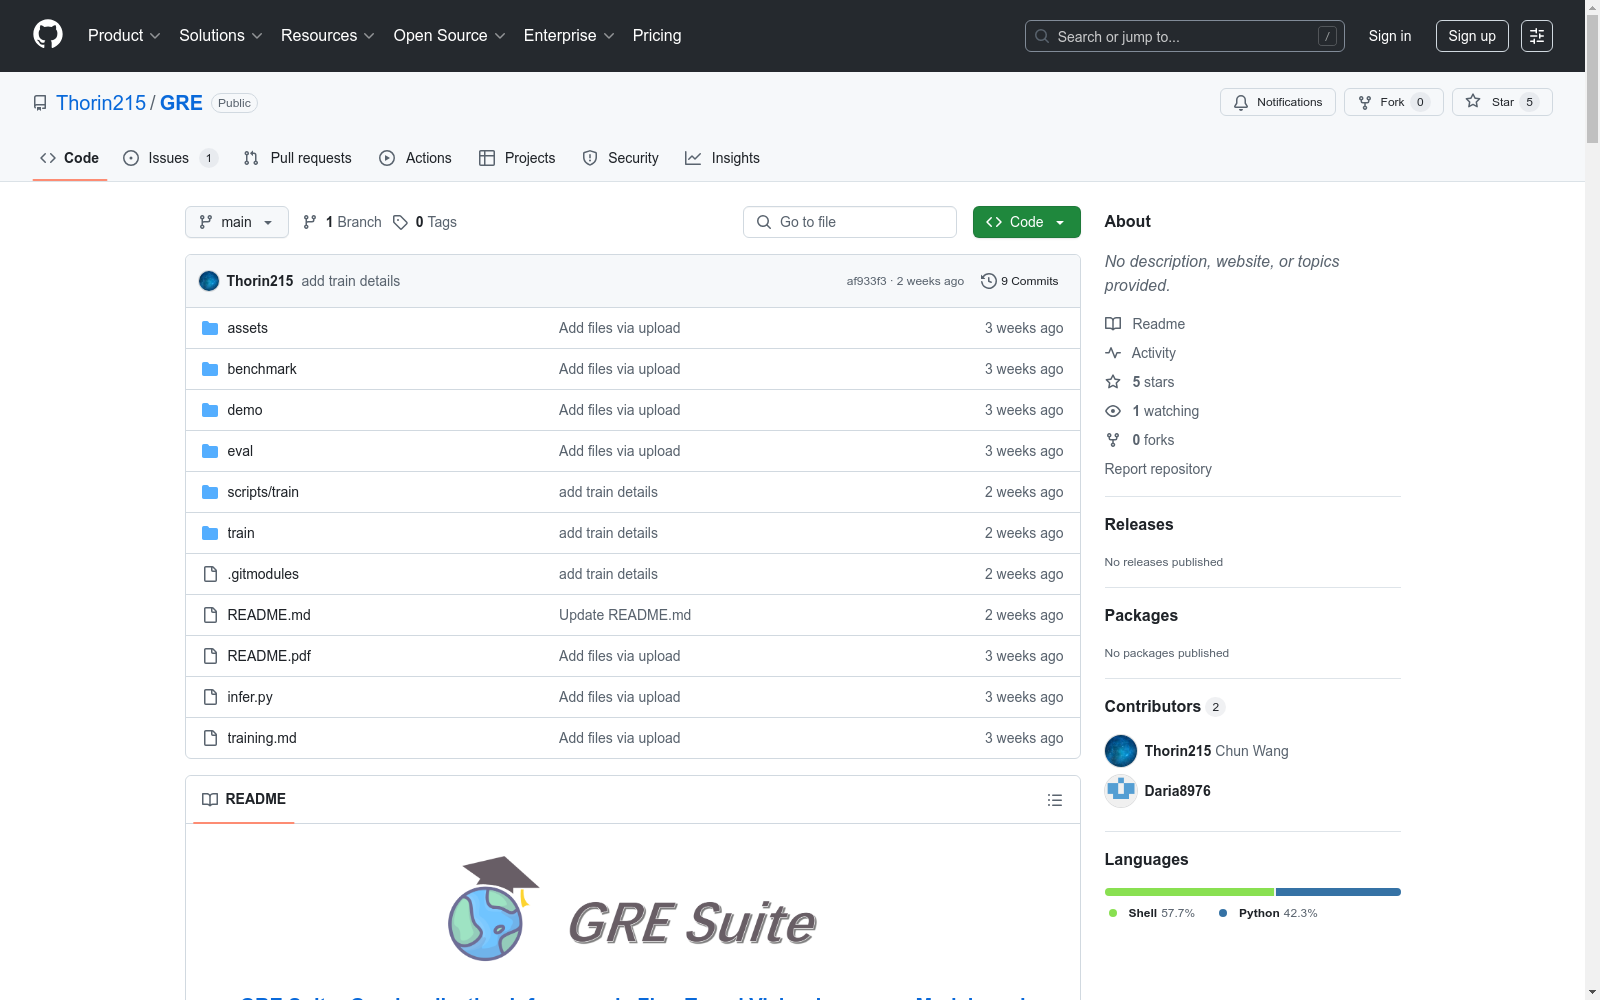
Task: Open the green Code dropdown button
Action: (x=1027, y=222)
